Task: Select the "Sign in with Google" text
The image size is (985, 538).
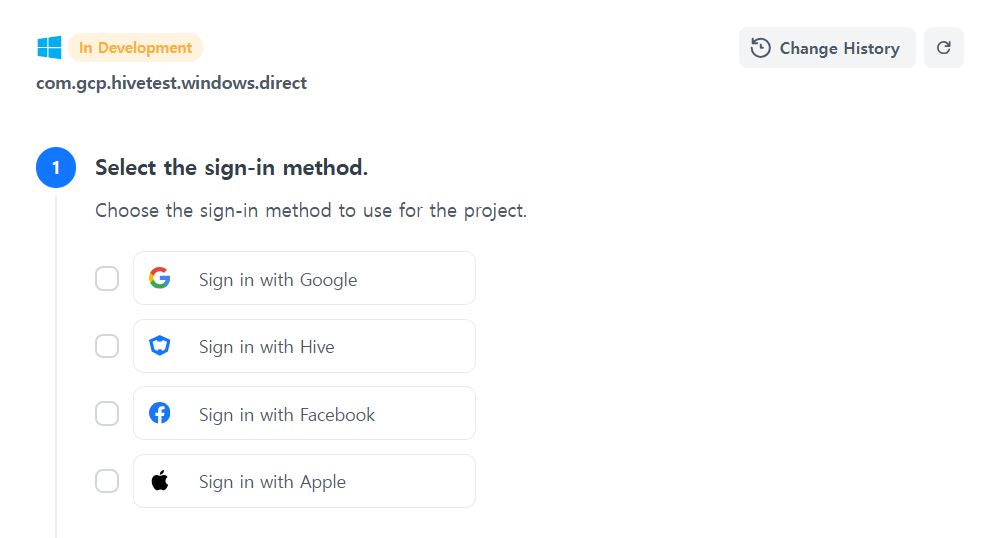Action: pyautogui.click(x=278, y=280)
